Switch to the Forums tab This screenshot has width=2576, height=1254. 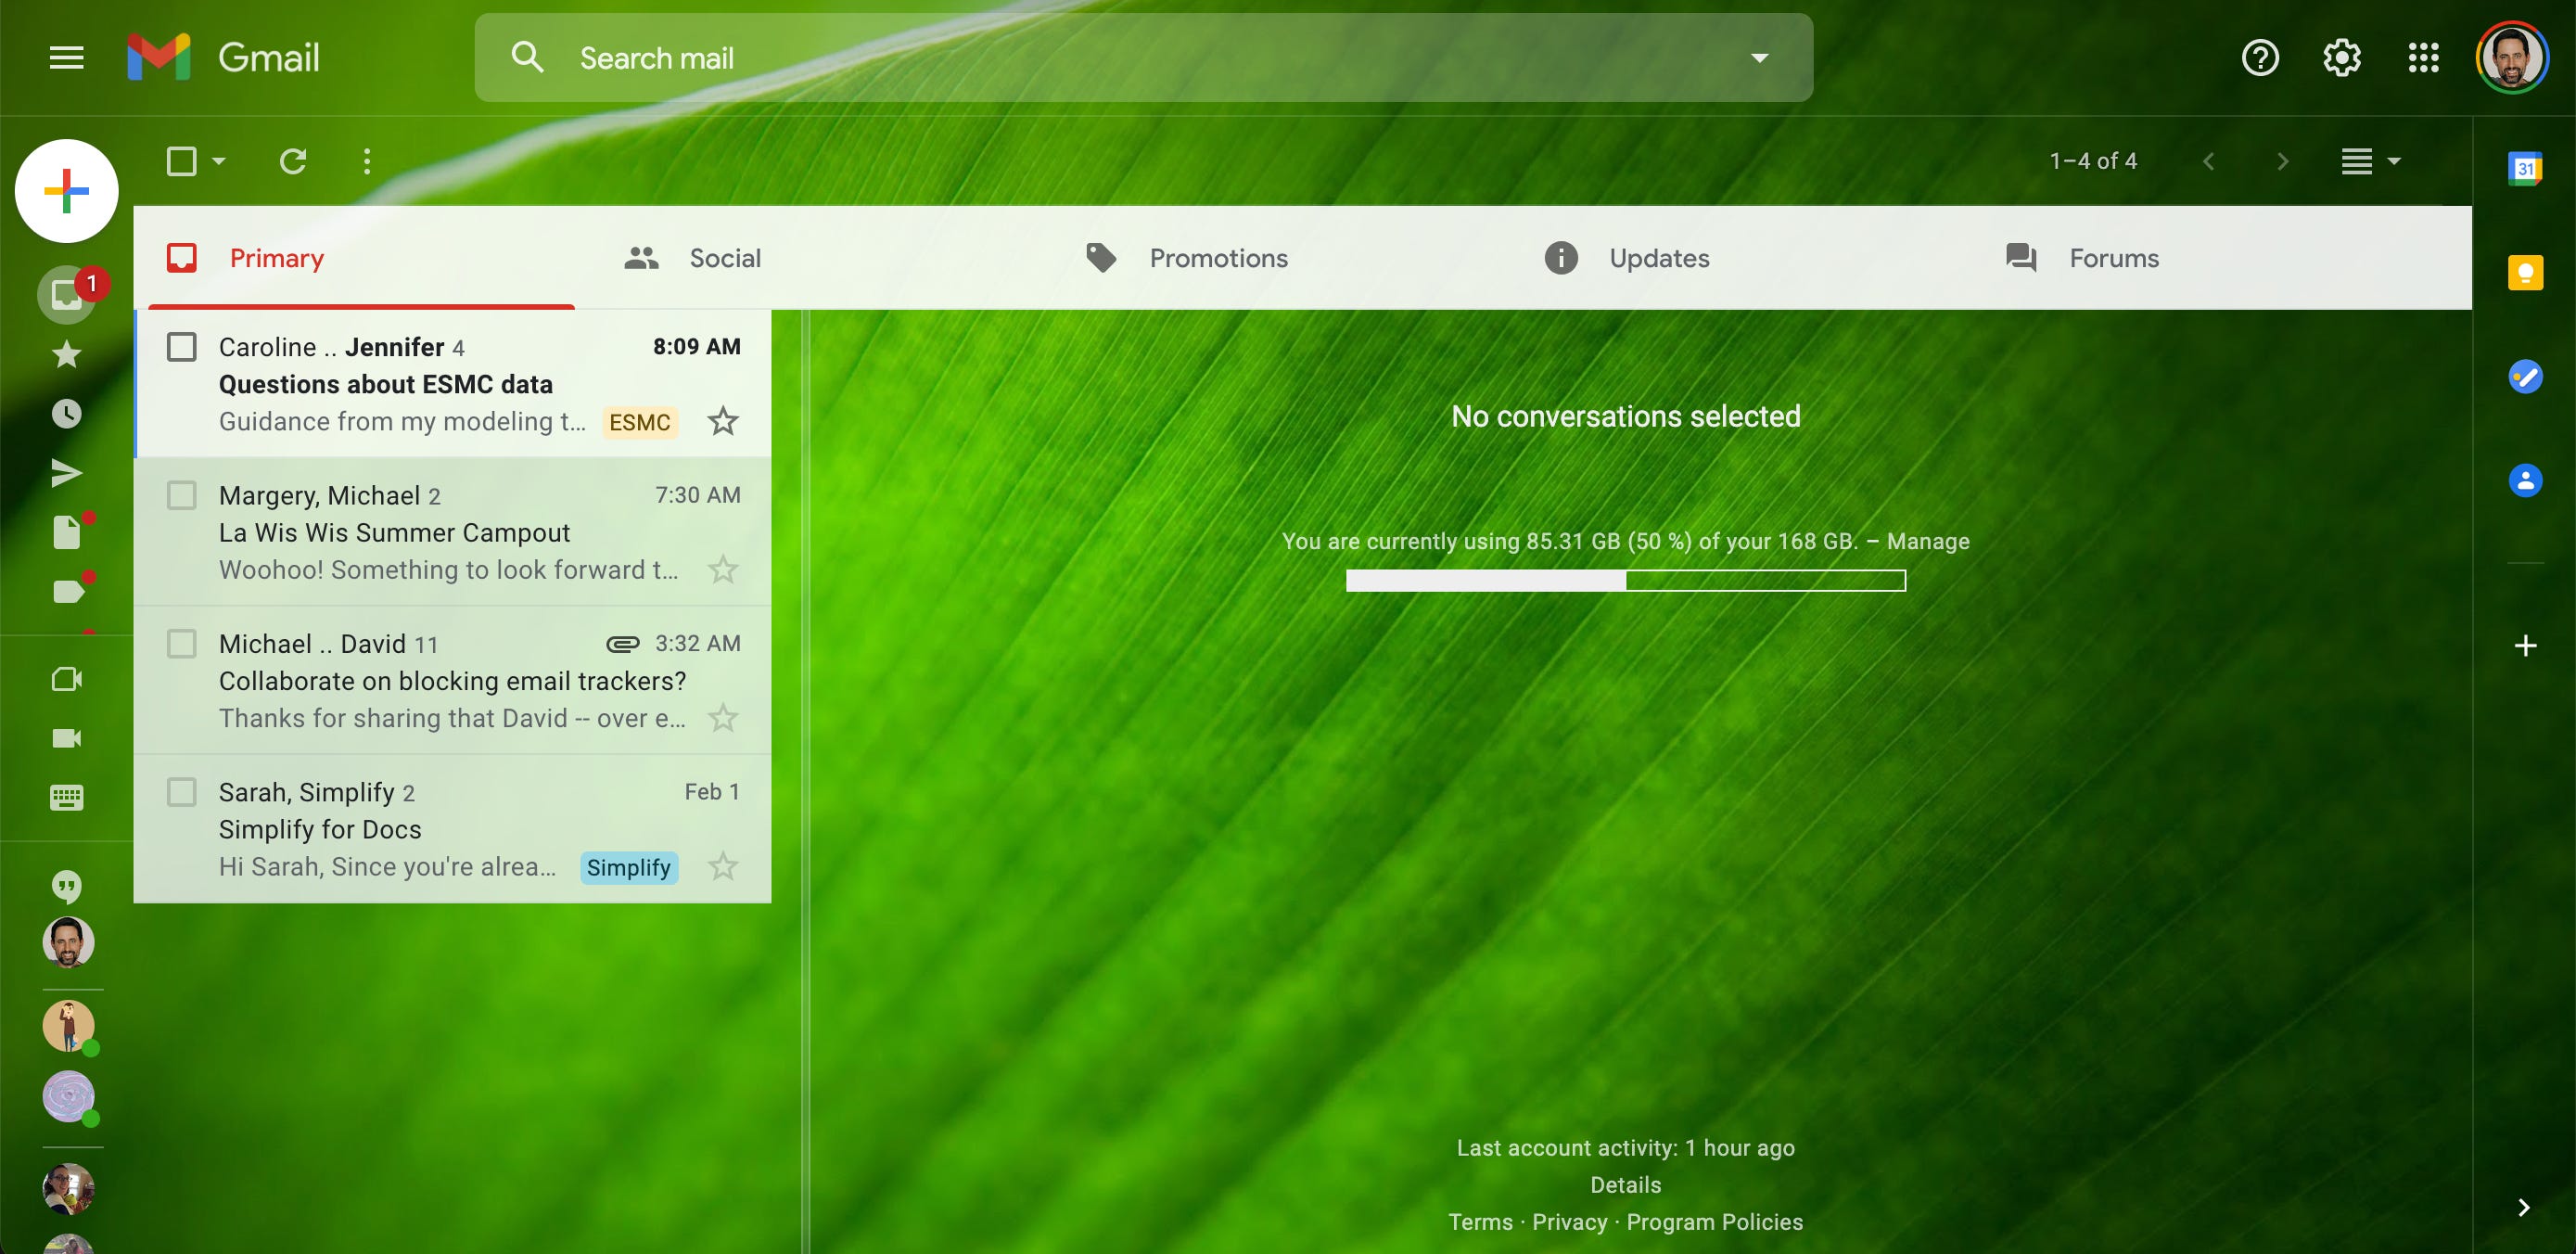[x=2113, y=258]
